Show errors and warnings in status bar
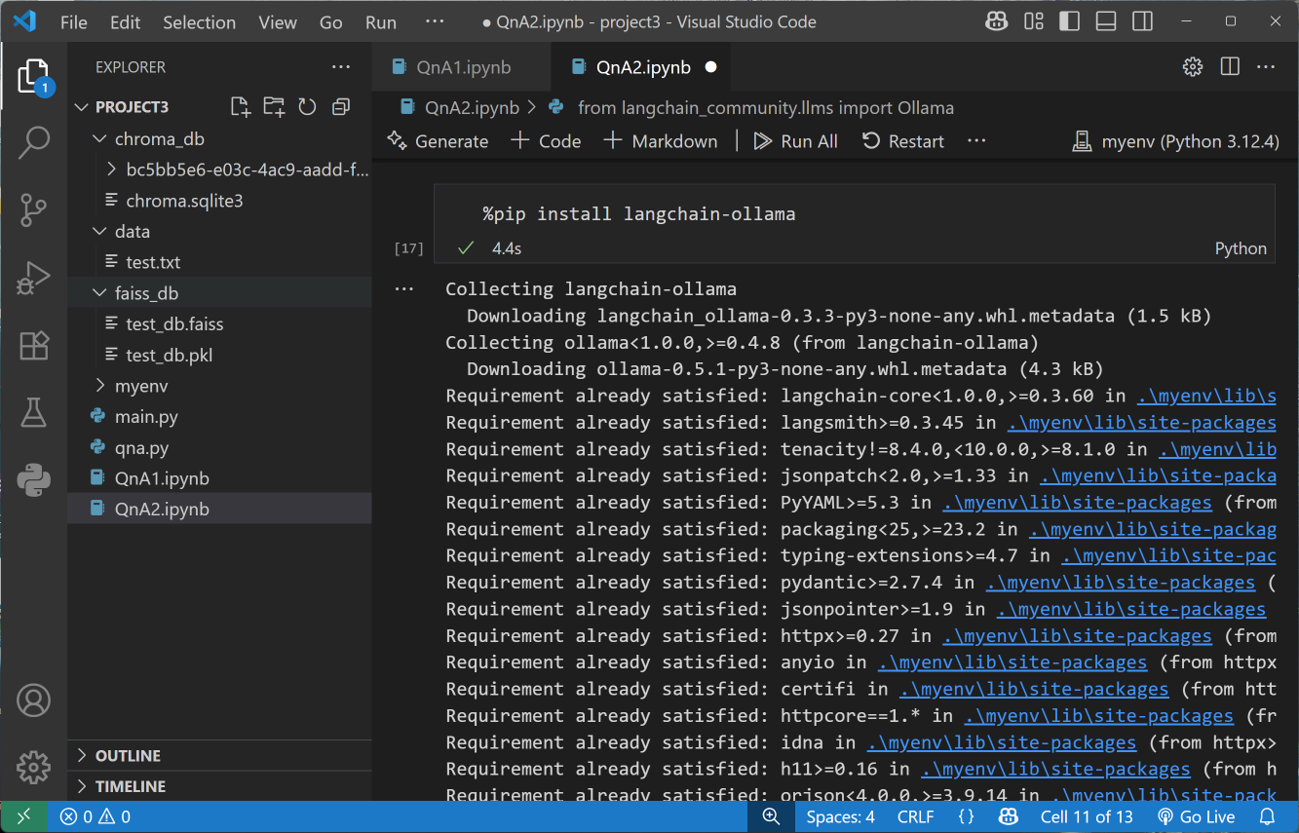This screenshot has height=833, width=1299. (x=95, y=817)
